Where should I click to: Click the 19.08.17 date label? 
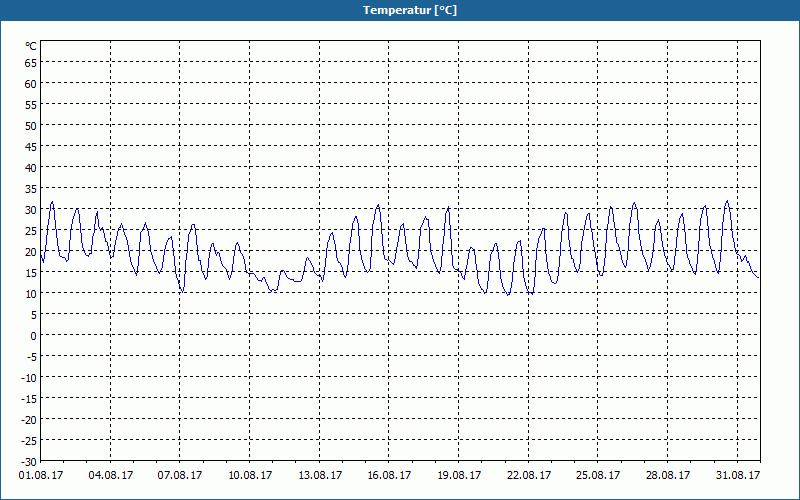click(x=459, y=476)
